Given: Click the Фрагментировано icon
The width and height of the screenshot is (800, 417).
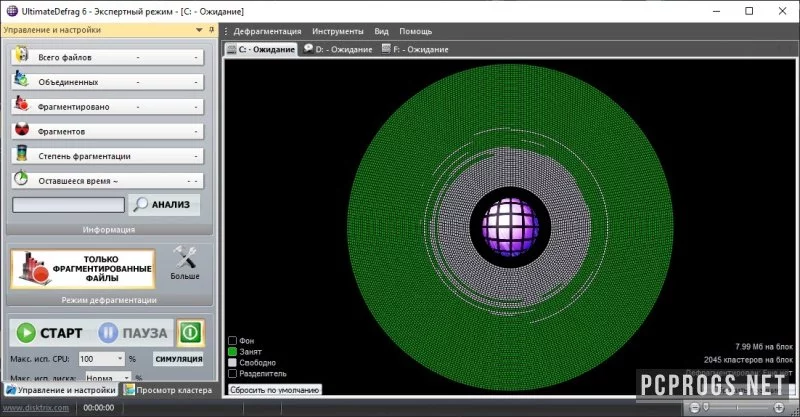Looking at the screenshot, I should click(21, 104).
